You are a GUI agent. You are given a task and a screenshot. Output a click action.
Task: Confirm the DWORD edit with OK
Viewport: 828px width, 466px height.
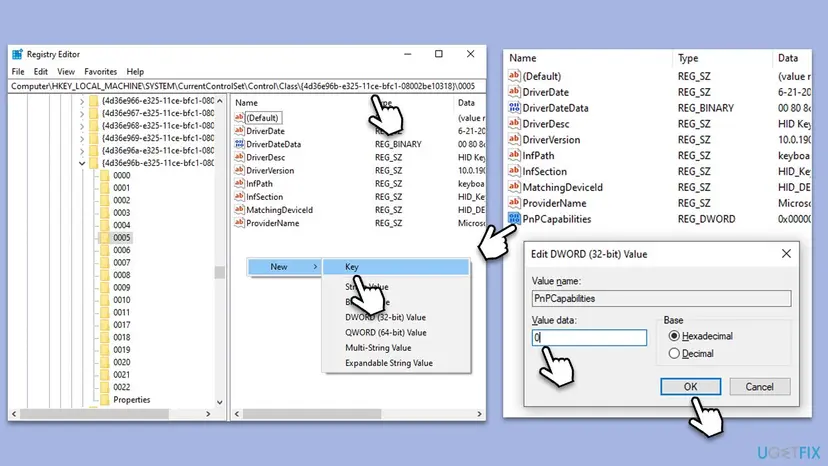click(690, 387)
